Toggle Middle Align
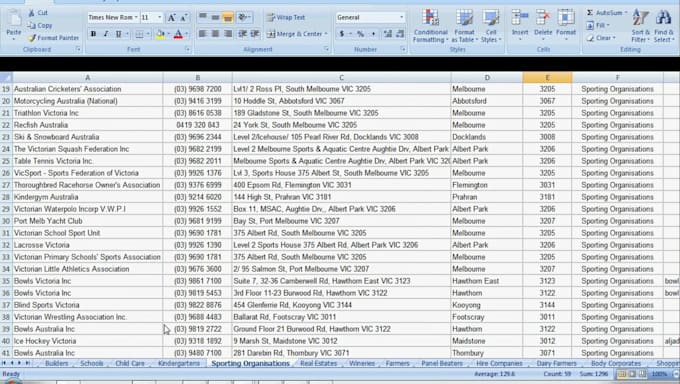 click(x=215, y=17)
